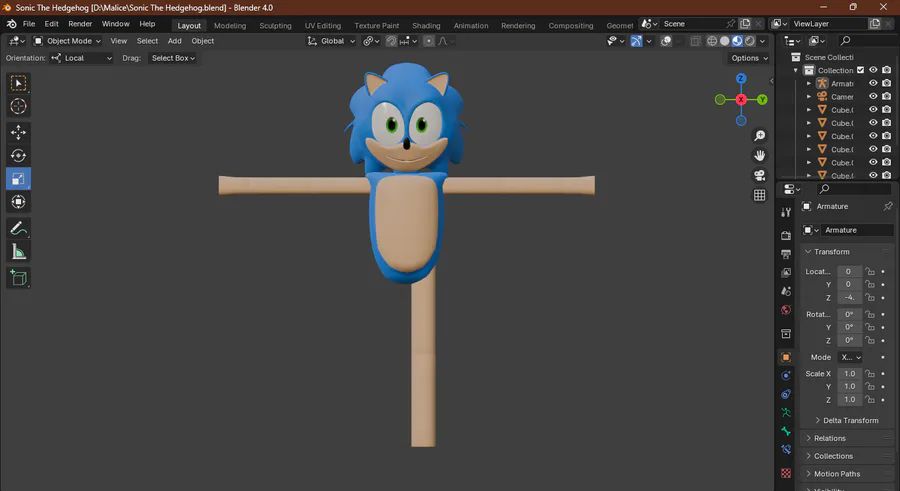The width and height of the screenshot is (900, 491).
Task: Open the Object Constraints properties tab
Action: pyautogui.click(x=786, y=395)
